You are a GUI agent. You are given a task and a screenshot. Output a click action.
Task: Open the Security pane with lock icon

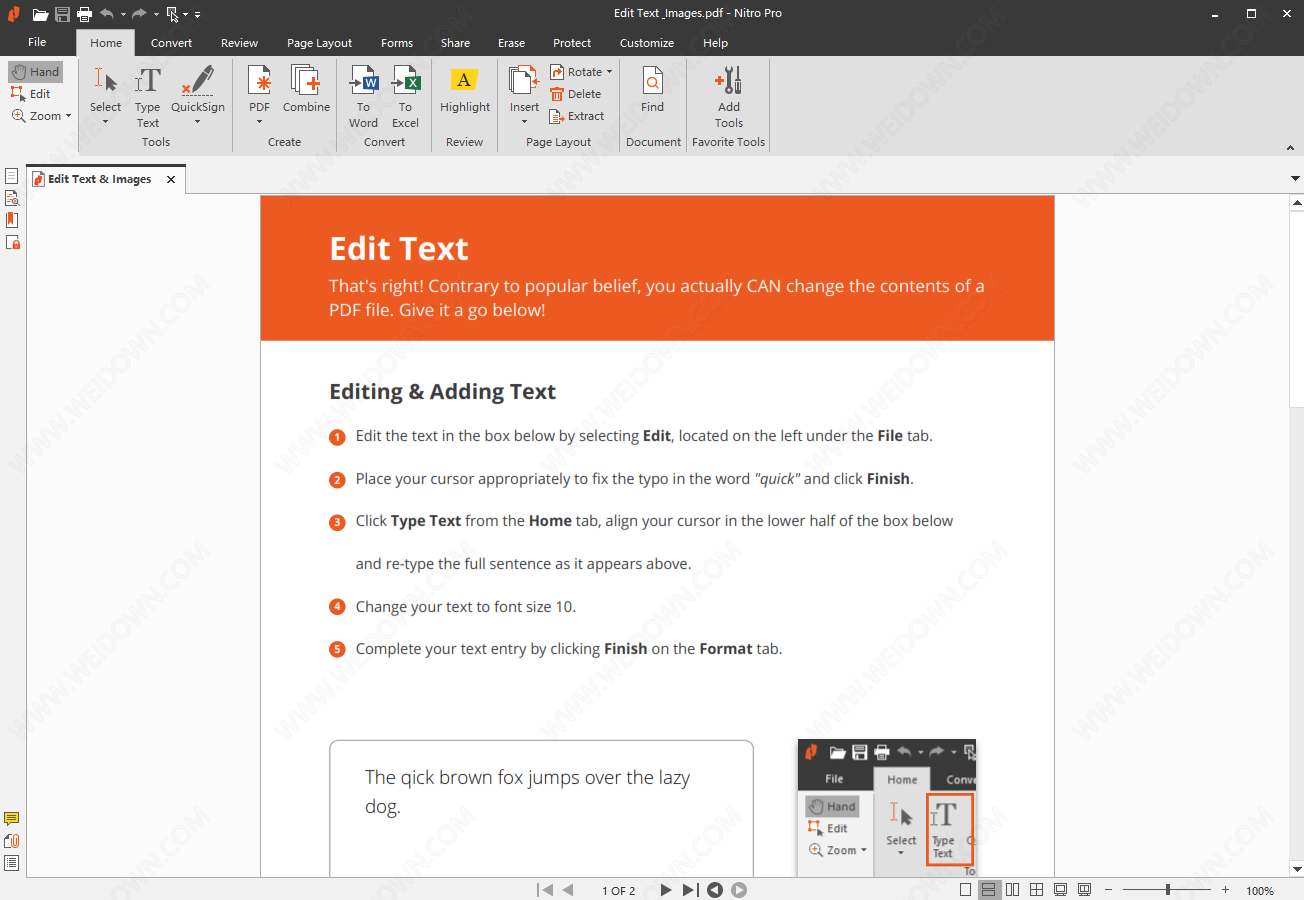[12, 242]
